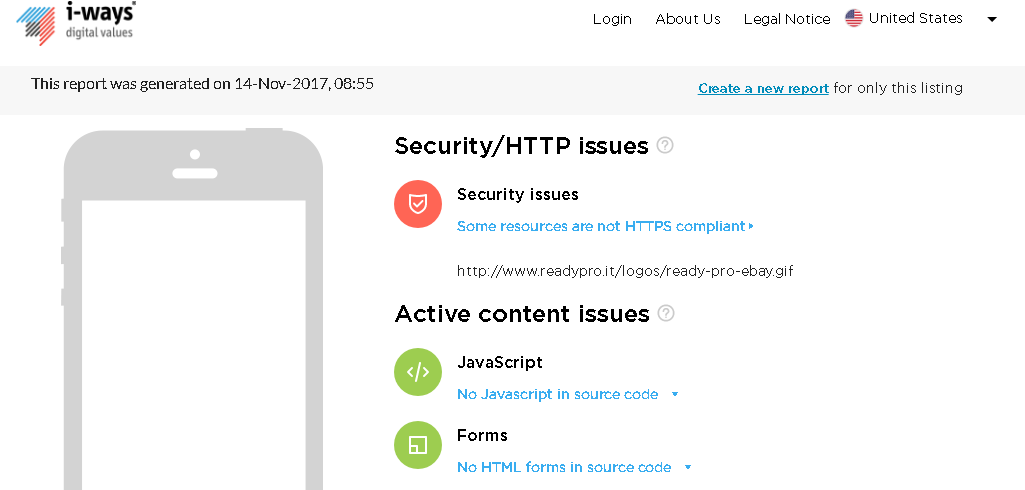Open the Legal Notice page

tap(787, 19)
